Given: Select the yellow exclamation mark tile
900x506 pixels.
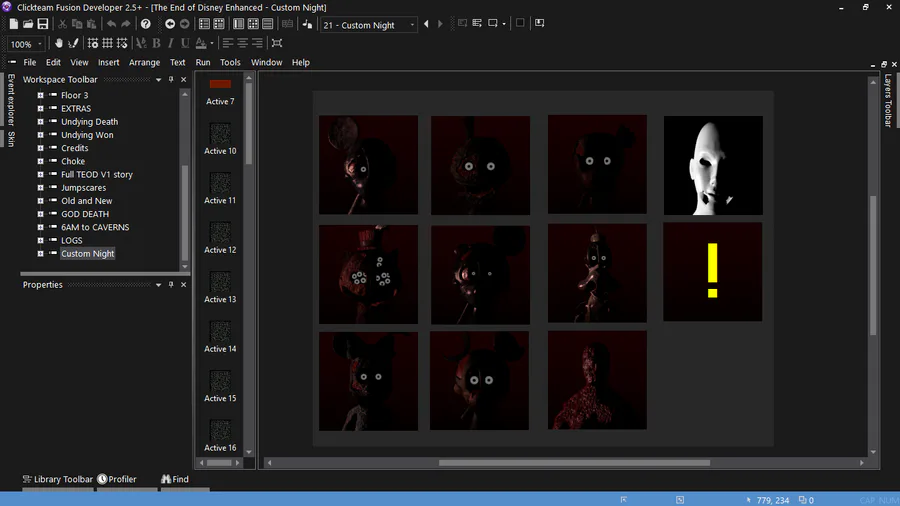Looking at the screenshot, I should pyautogui.click(x=713, y=272).
